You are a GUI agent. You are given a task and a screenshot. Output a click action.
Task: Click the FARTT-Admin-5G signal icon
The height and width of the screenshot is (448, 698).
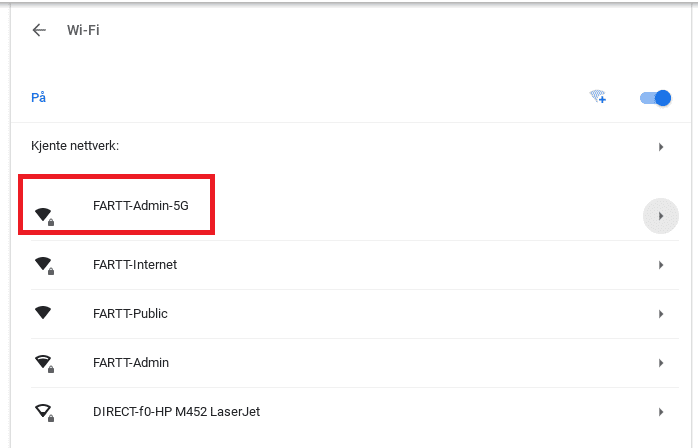pos(45,216)
